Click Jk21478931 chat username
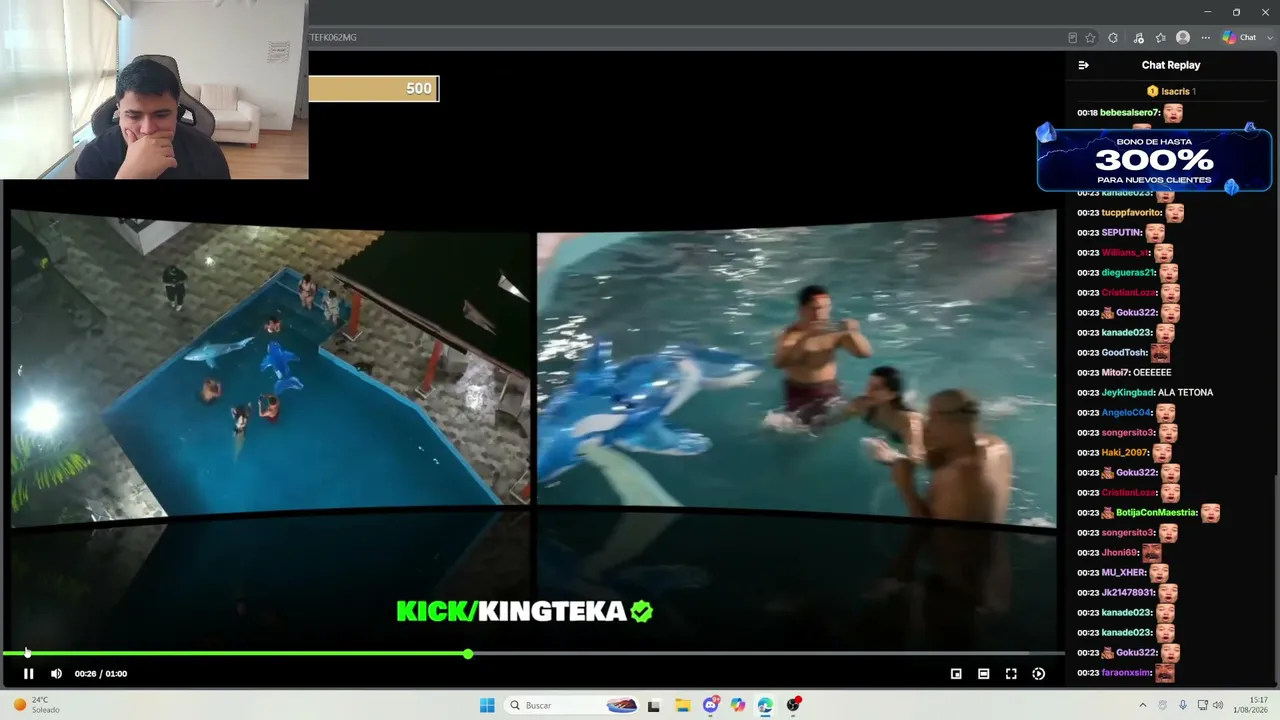This screenshot has width=1280, height=720. tap(1129, 593)
